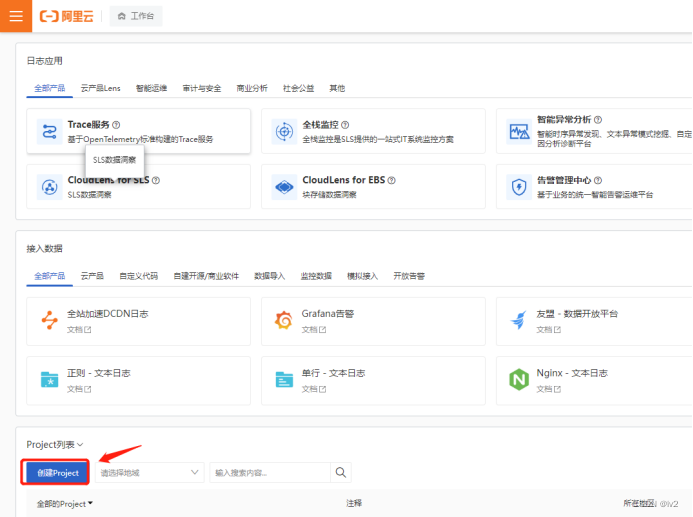Viewport: 693px width, 517px height.
Task: Open 文档 link under 友盟 数据开放平台
Action: point(548,330)
